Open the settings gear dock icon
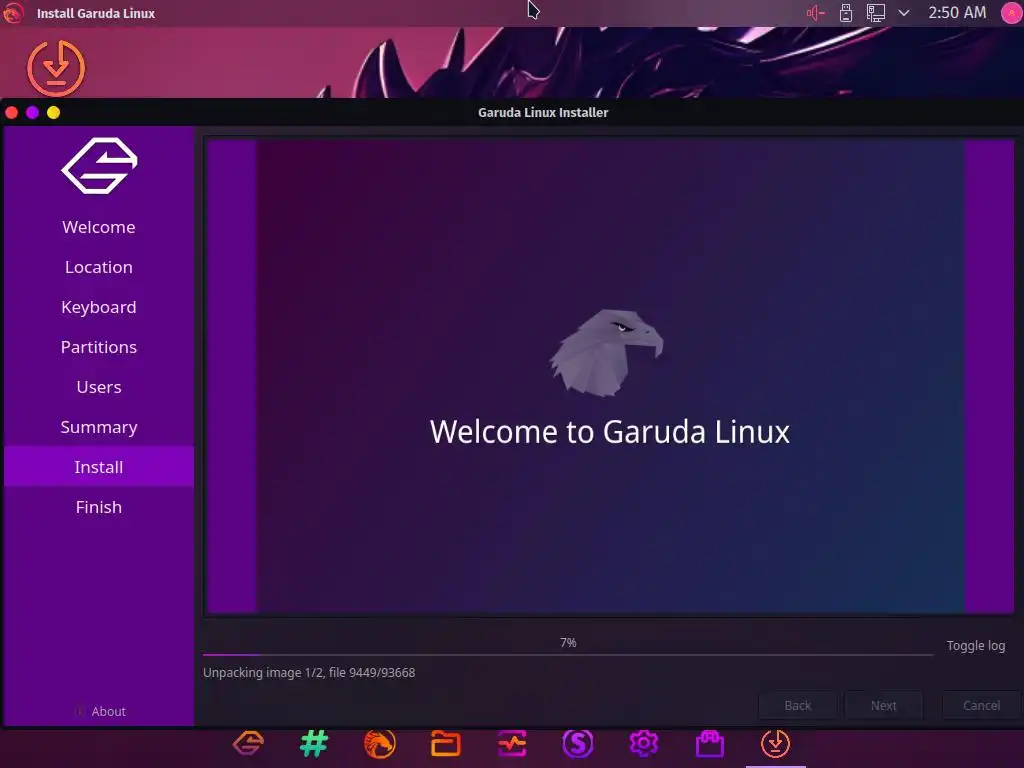The image size is (1024, 768). [x=643, y=743]
